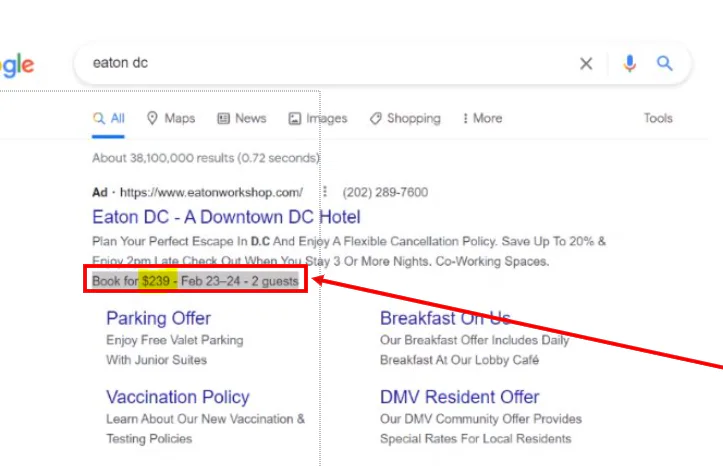This screenshot has height=466, width=723.
Task: Open the DMV Resident Offer sitelink
Action: [x=459, y=397]
